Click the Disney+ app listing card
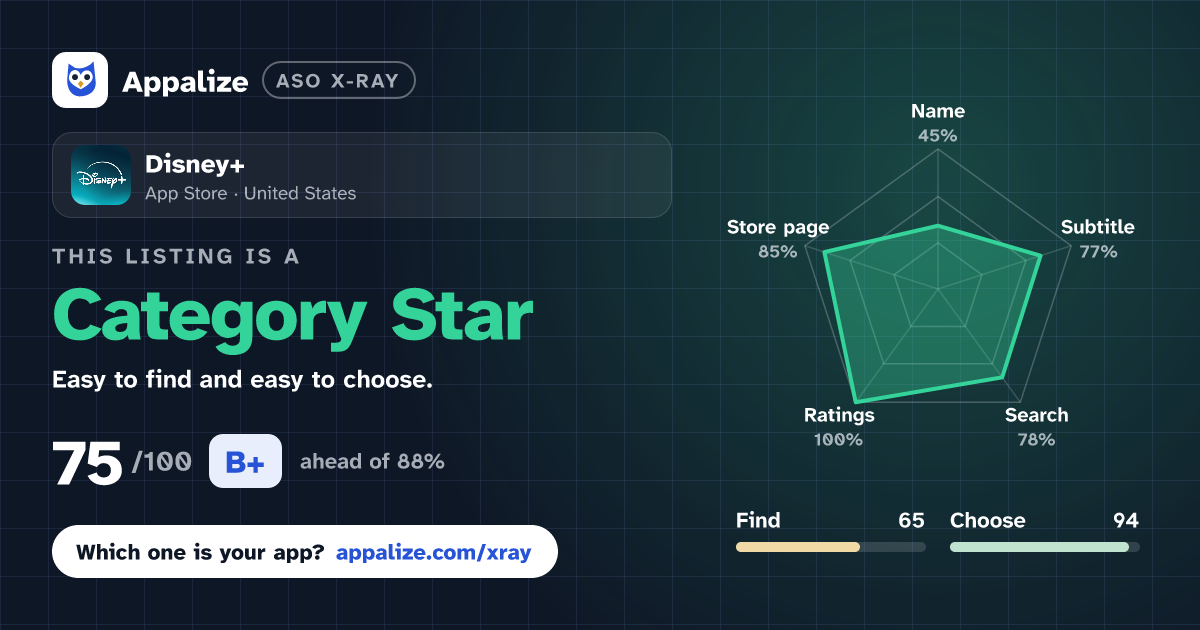The image size is (1200, 630). click(361, 175)
